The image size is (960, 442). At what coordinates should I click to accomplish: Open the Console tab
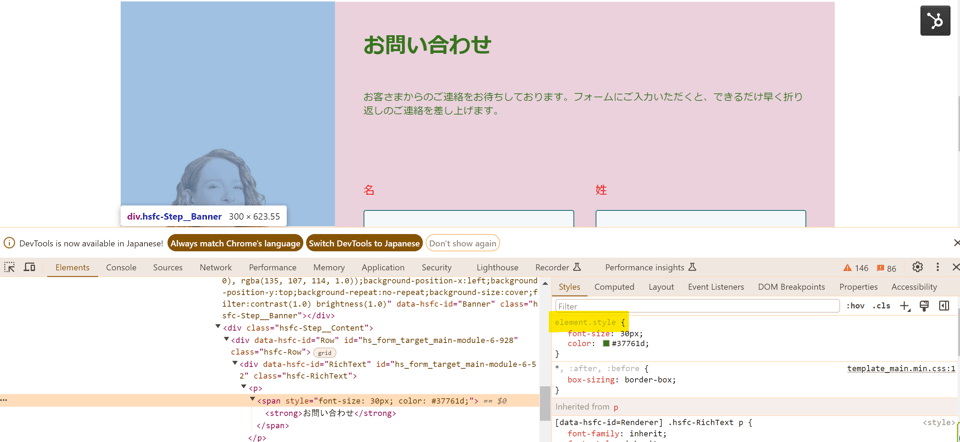click(x=121, y=268)
